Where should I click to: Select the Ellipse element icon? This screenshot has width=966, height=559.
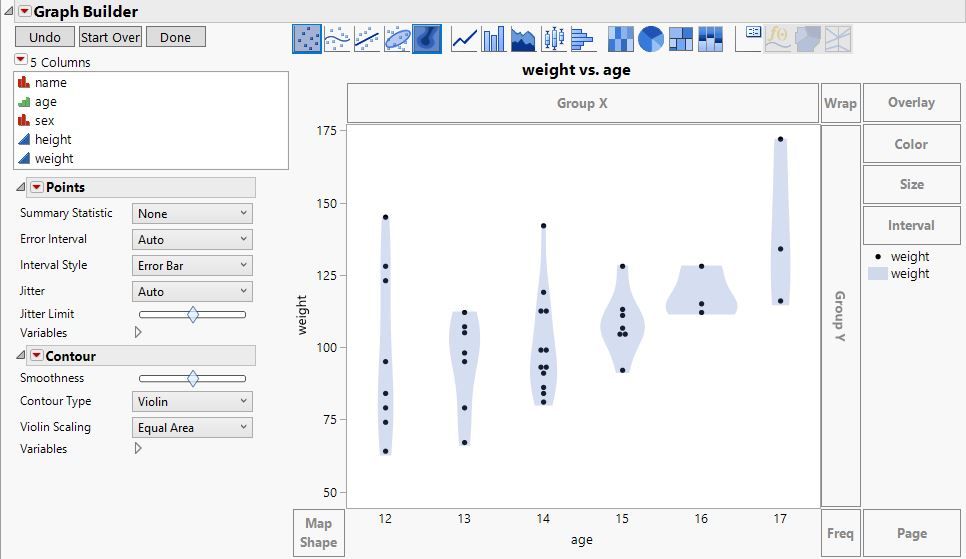(397, 39)
